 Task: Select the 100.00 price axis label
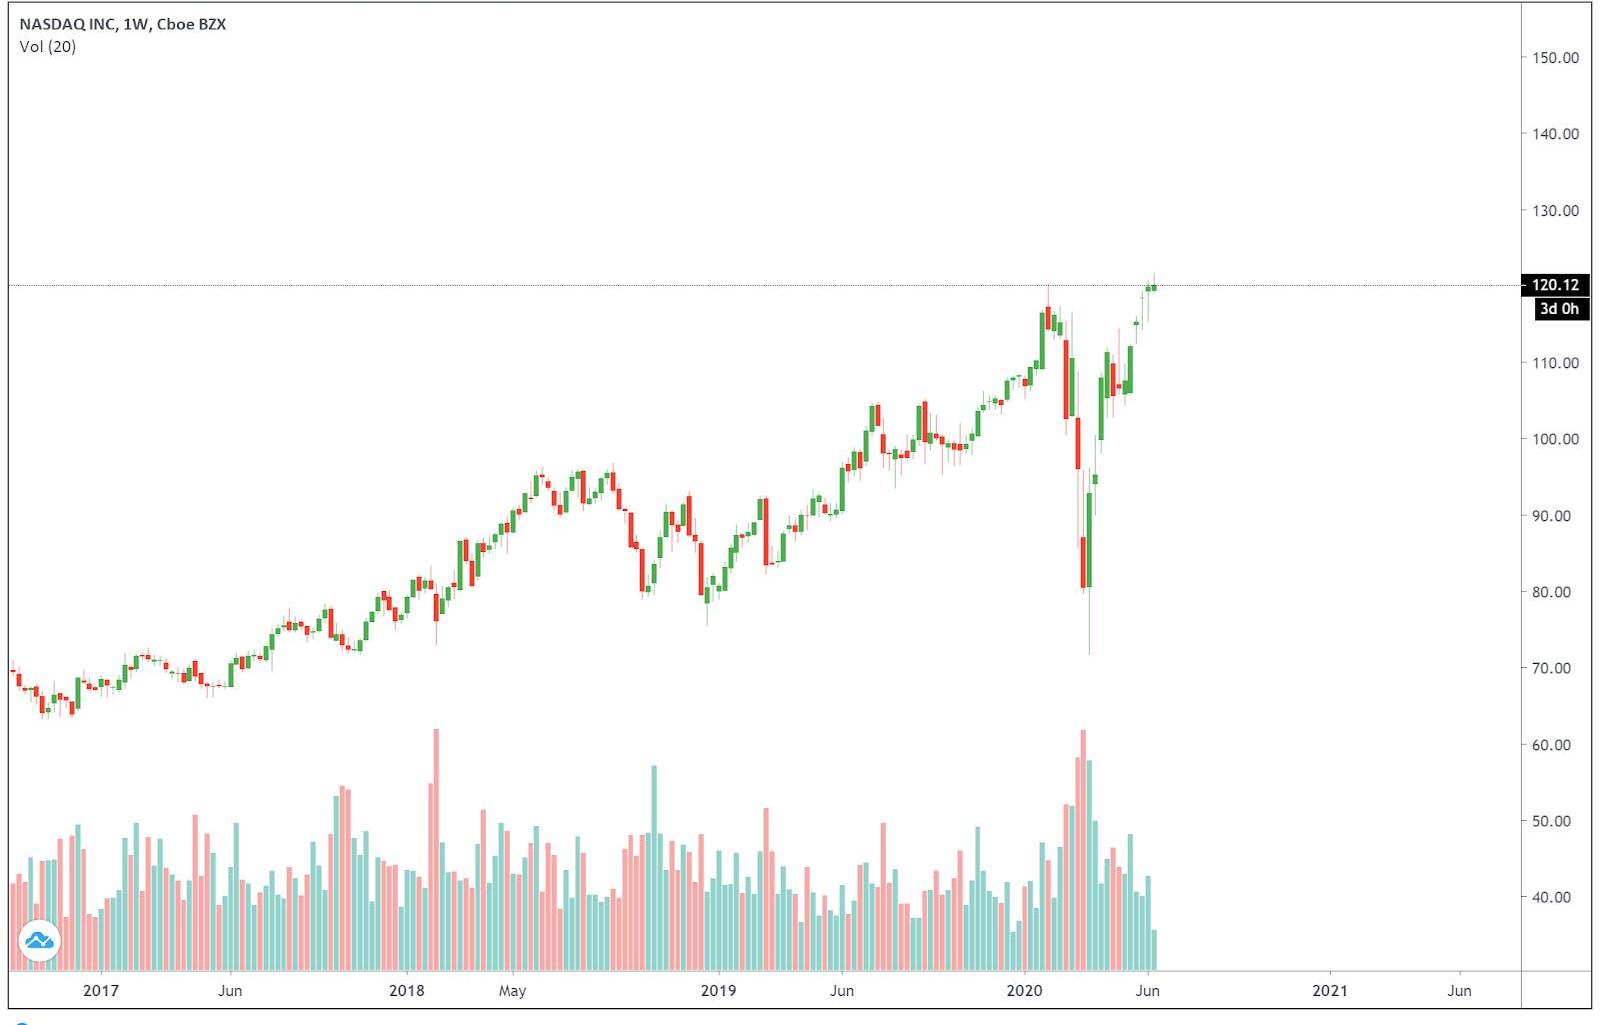(x=1556, y=439)
